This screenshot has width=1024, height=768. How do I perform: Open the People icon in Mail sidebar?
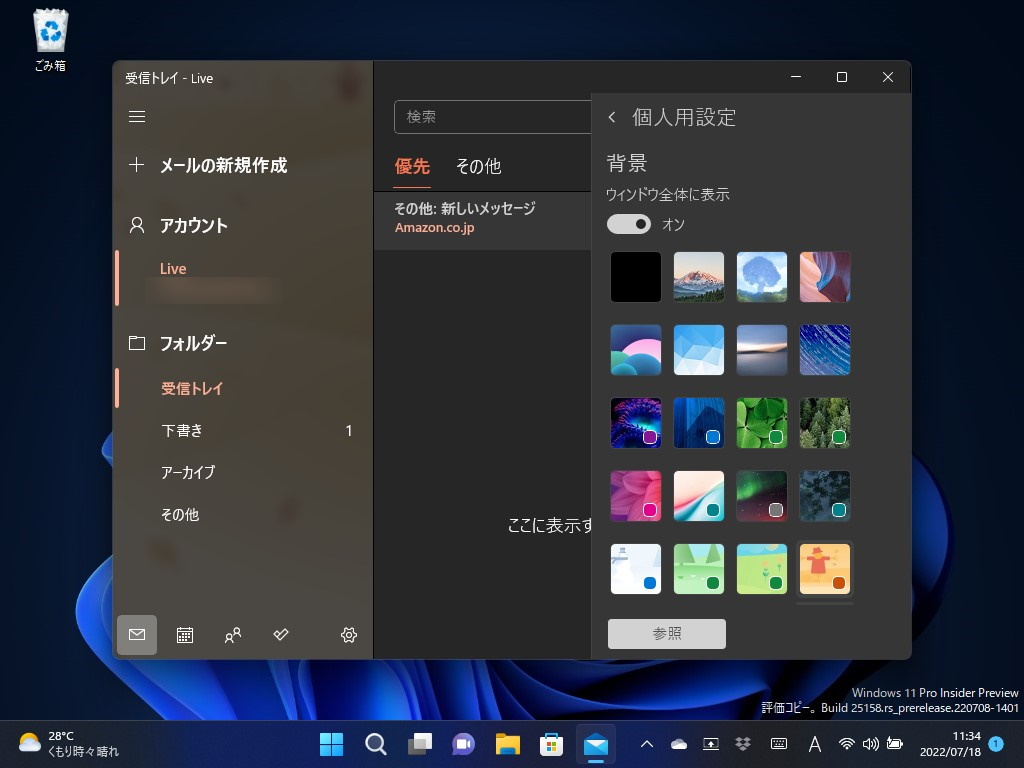pyautogui.click(x=232, y=634)
